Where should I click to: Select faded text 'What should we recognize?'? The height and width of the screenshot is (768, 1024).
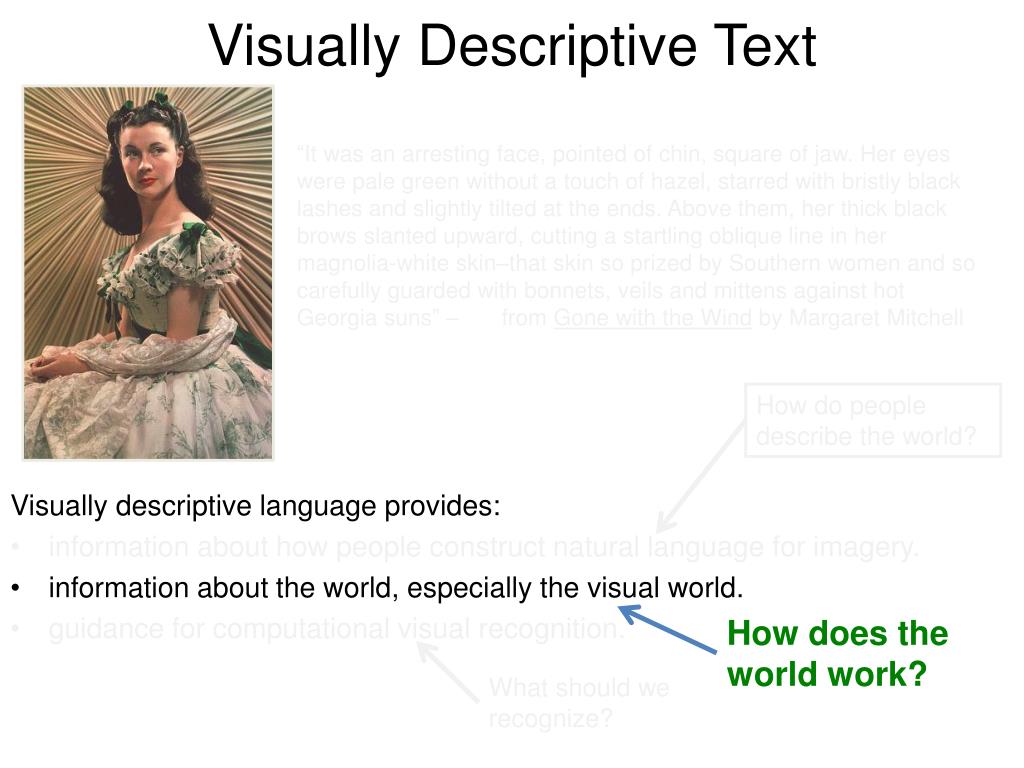579,703
